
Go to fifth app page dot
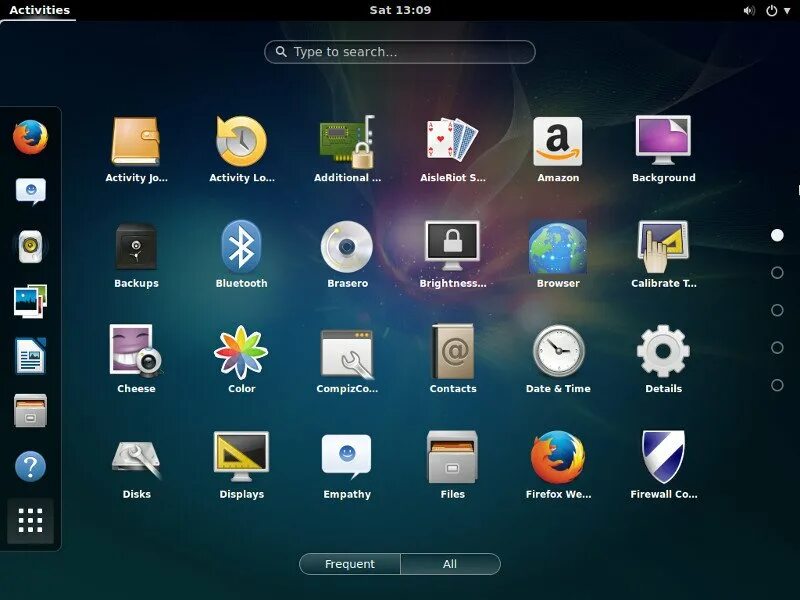pyautogui.click(x=777, y=385)
